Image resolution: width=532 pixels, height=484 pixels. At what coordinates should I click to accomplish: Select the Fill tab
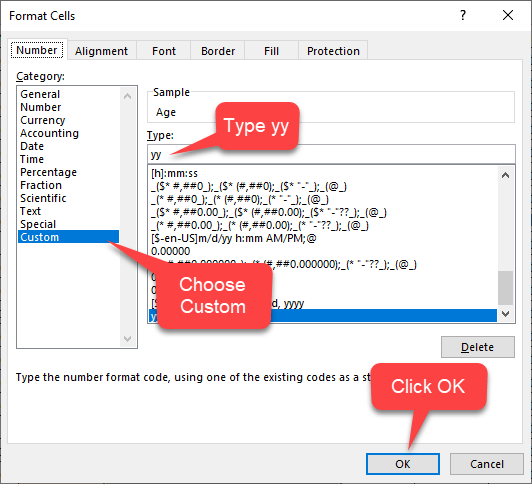click(271, 51)
